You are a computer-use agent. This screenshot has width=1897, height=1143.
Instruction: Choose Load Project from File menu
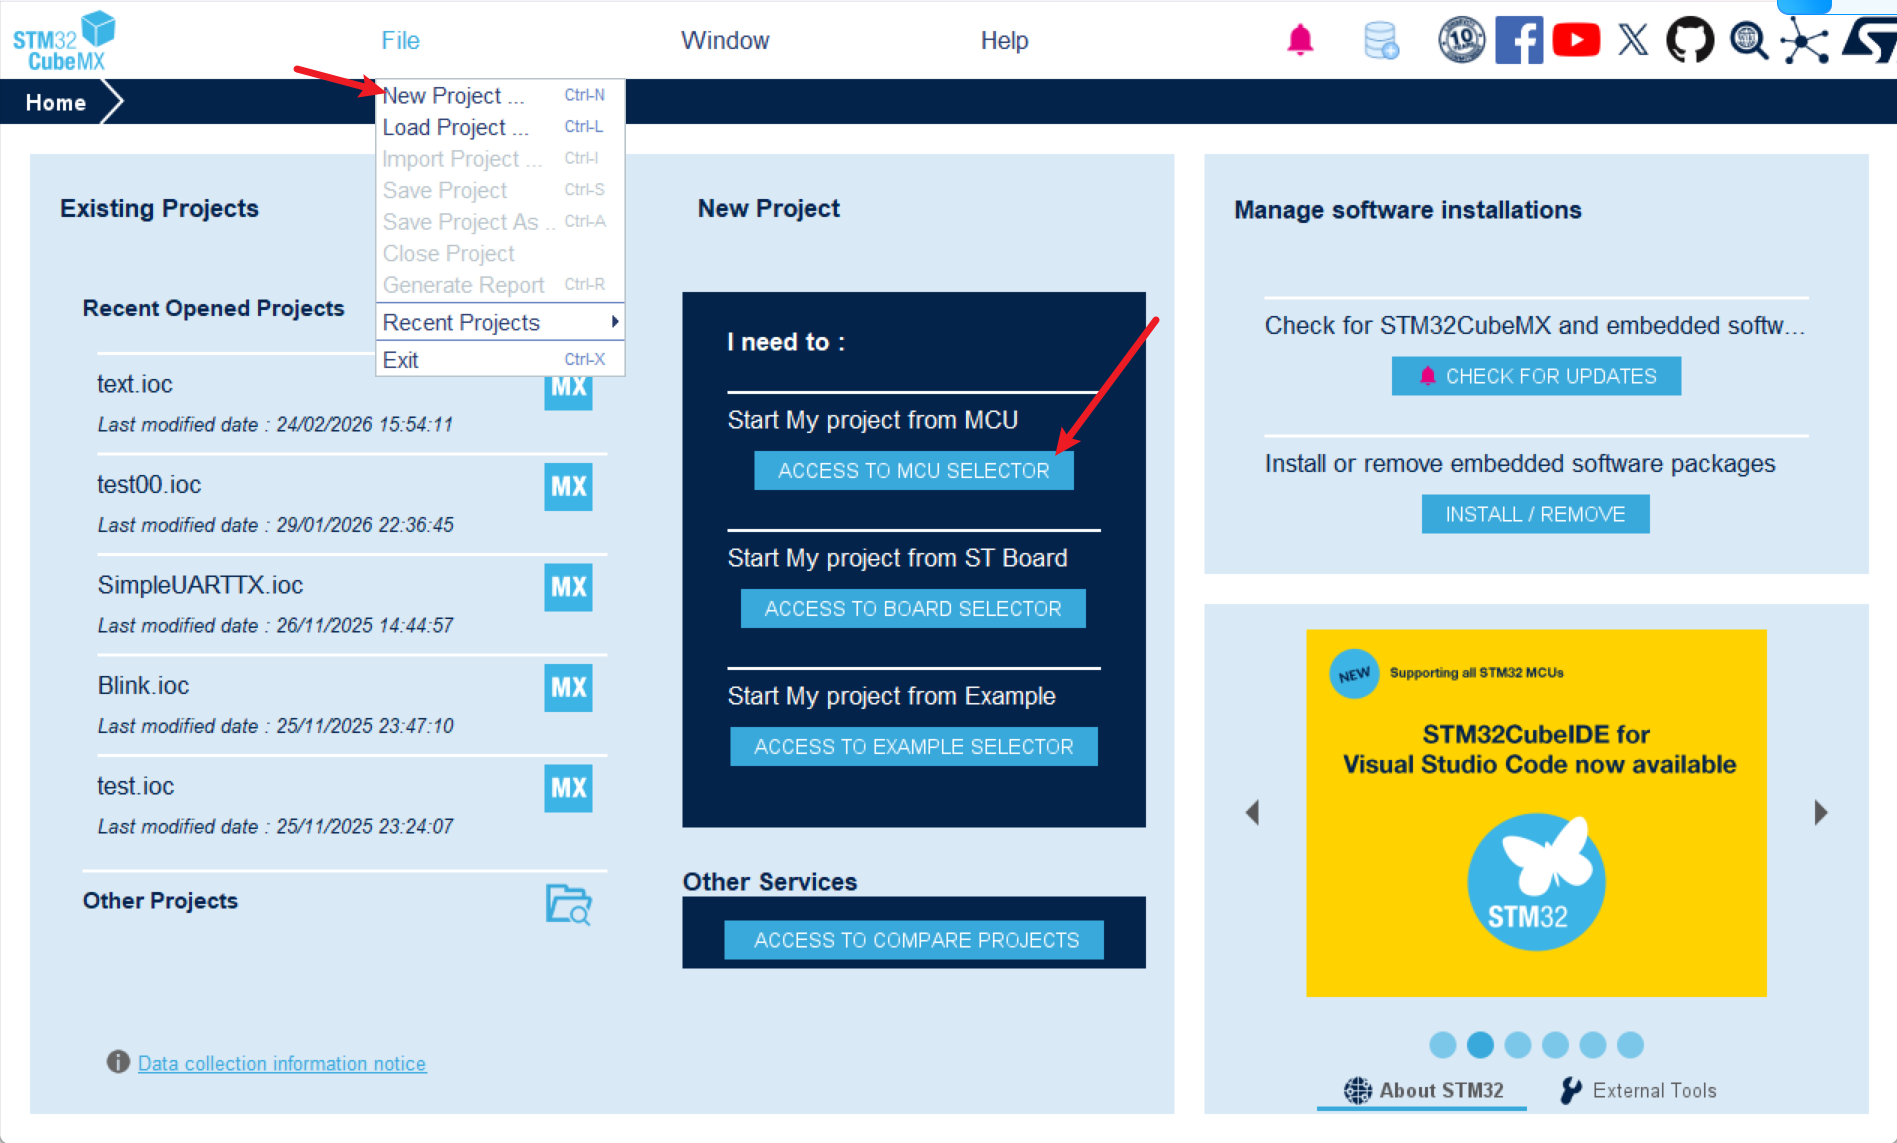(500, 127)
